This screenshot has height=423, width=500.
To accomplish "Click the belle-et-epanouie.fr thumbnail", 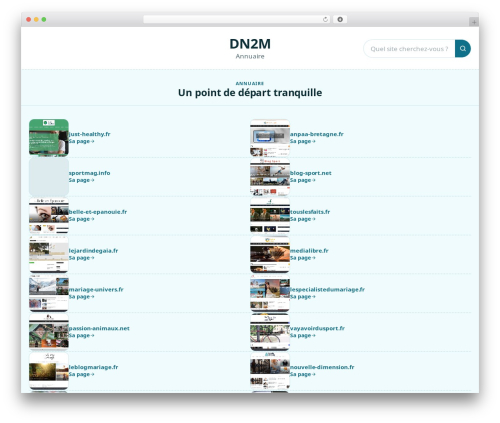I will [x=49, y=216].
